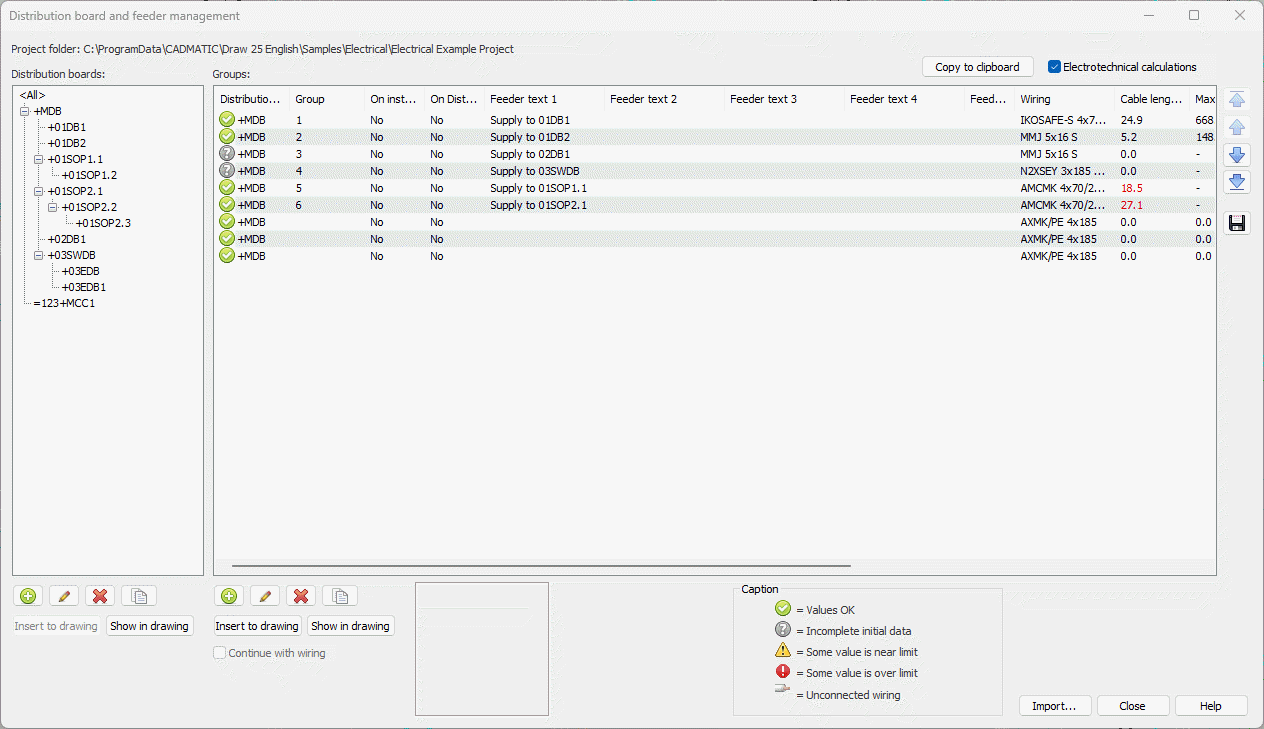Click the add distribution board green plus icon

28,596
